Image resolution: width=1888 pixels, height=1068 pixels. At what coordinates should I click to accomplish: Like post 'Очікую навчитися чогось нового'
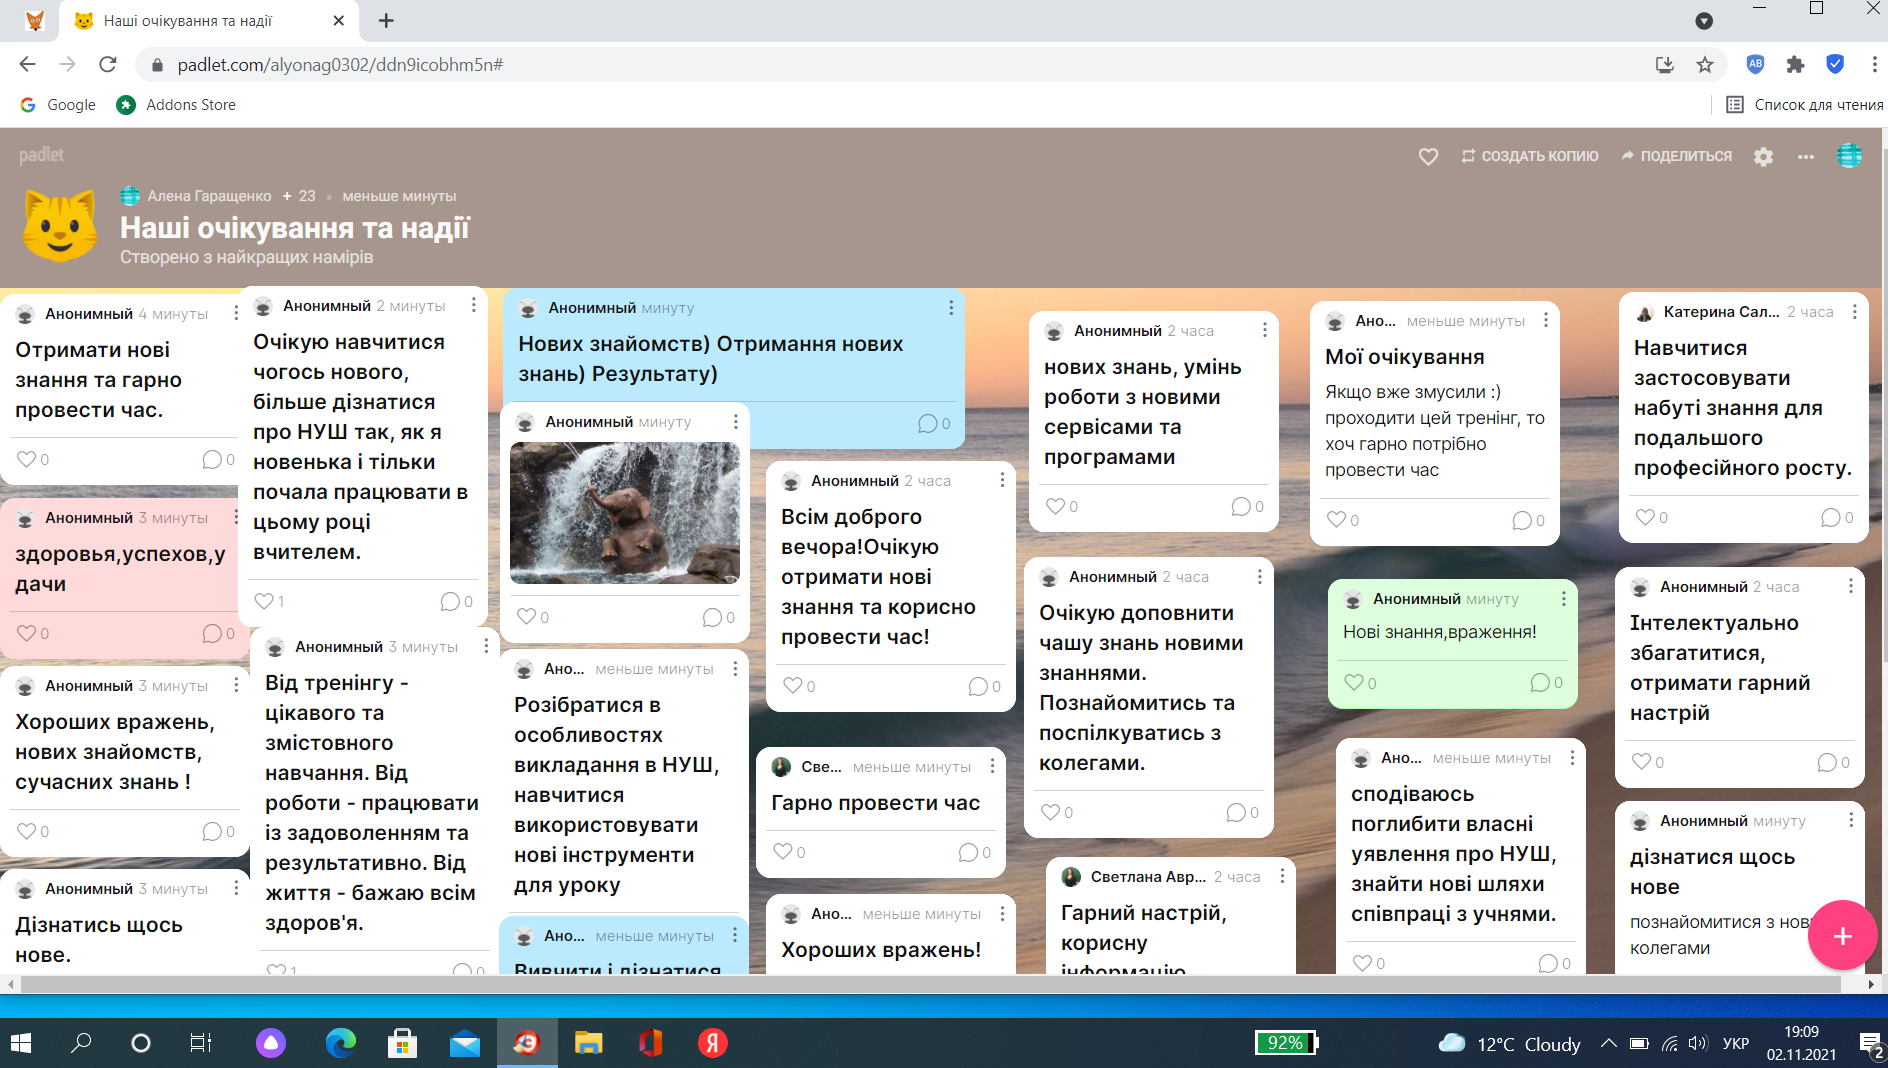(x=264, y=601)
